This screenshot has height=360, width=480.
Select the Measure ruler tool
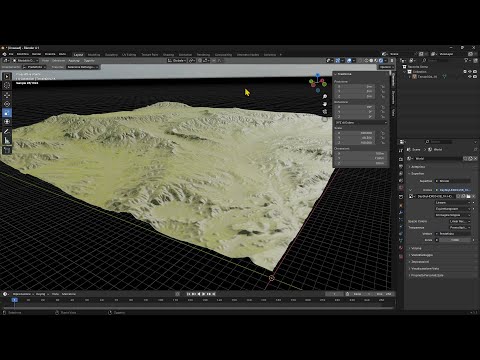pyautogui.click(x=7, y=140)
